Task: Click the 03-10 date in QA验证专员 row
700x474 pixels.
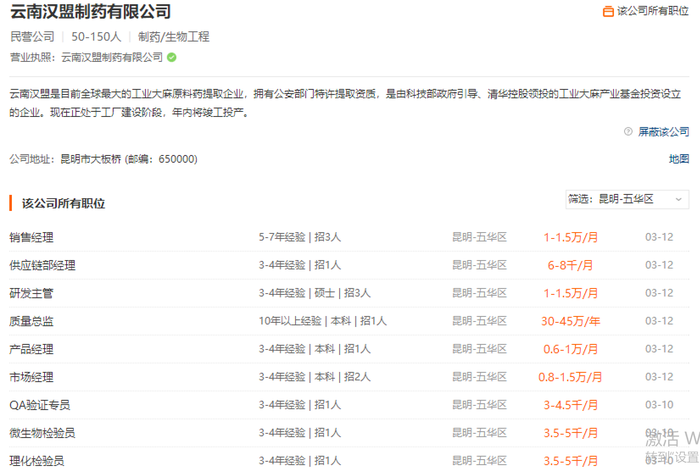Action: coord(659,405)
